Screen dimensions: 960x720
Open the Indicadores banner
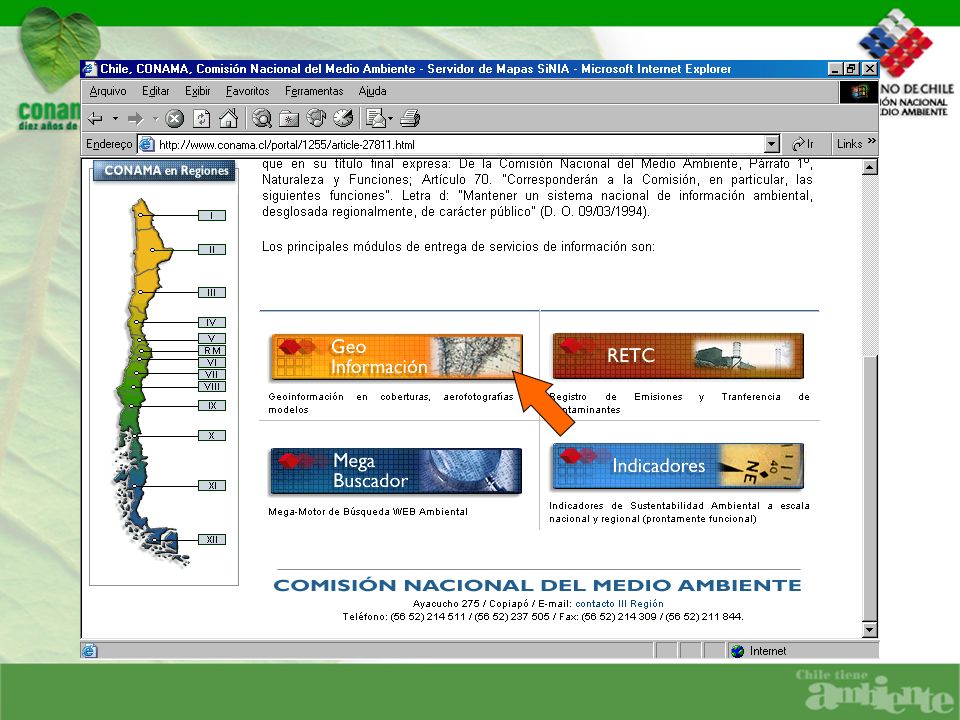pos(677,466)
